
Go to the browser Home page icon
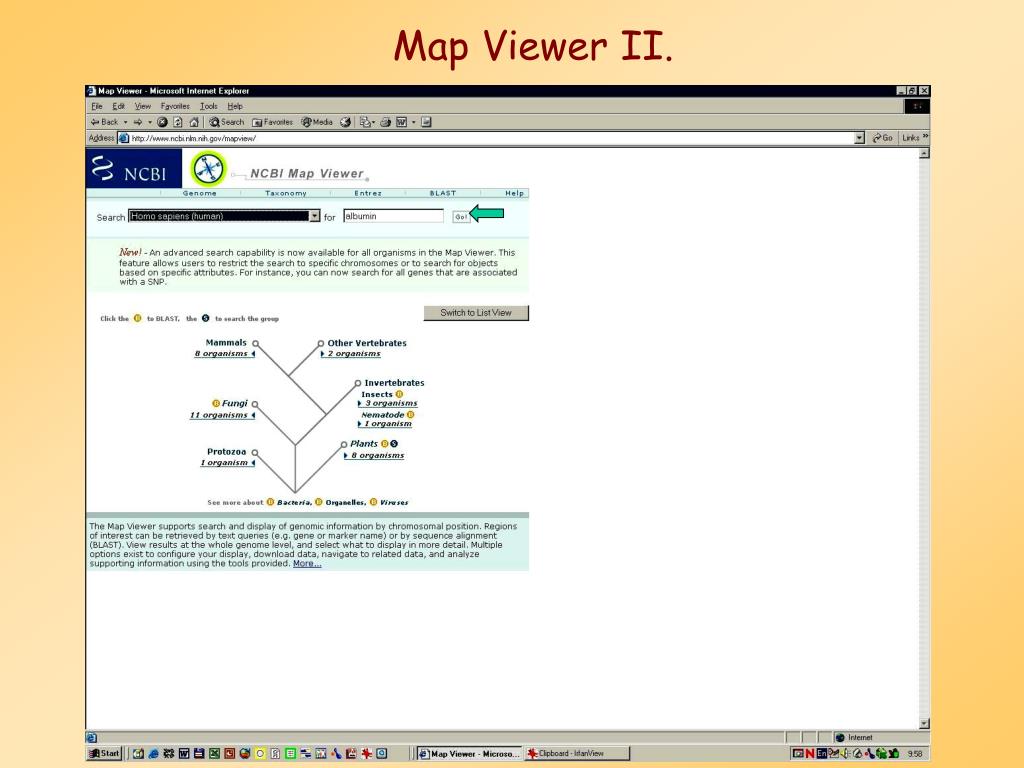194,122
